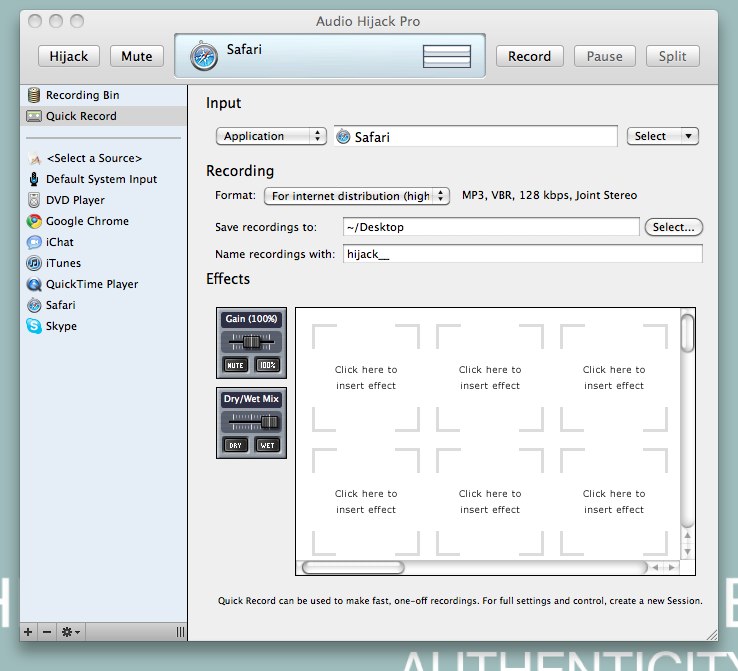
Task: Click the large Safari icon in header display
Action: pyautogui.click(x=204, y=56)
